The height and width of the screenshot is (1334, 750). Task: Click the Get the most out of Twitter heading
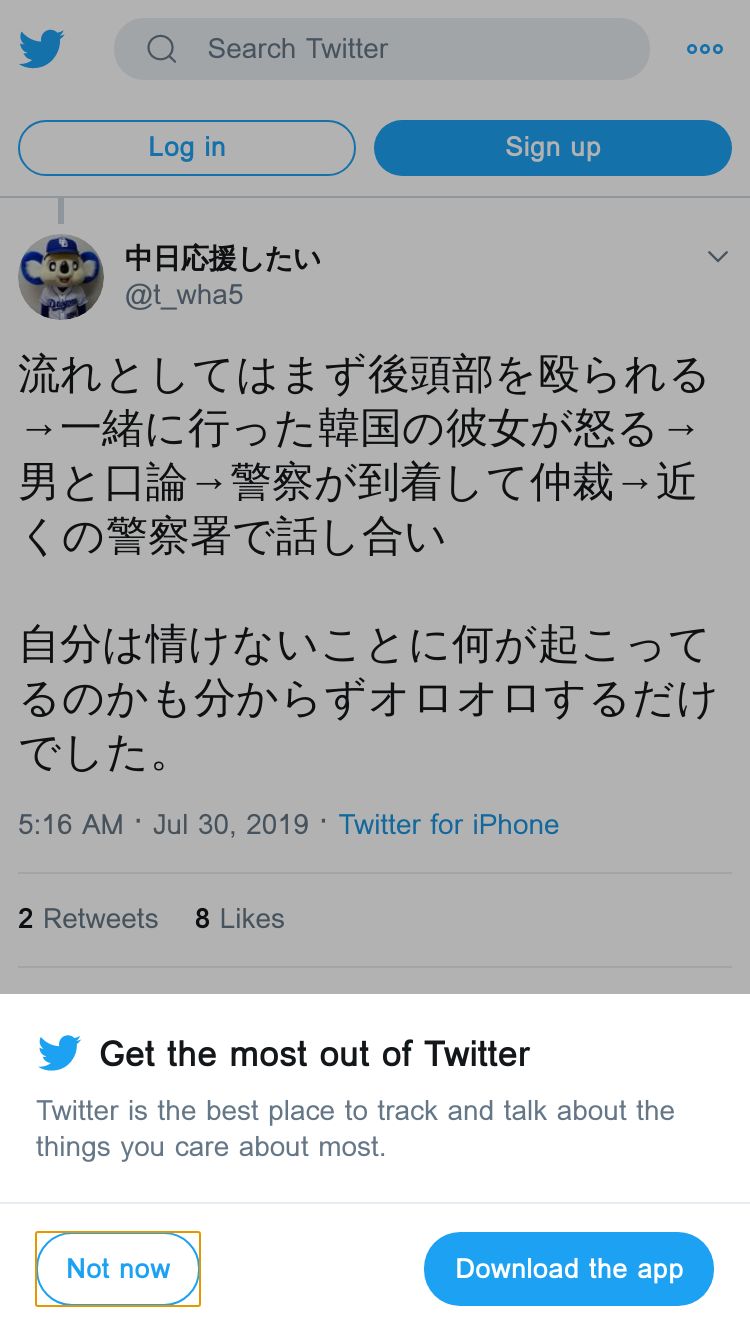point(315,1054)
